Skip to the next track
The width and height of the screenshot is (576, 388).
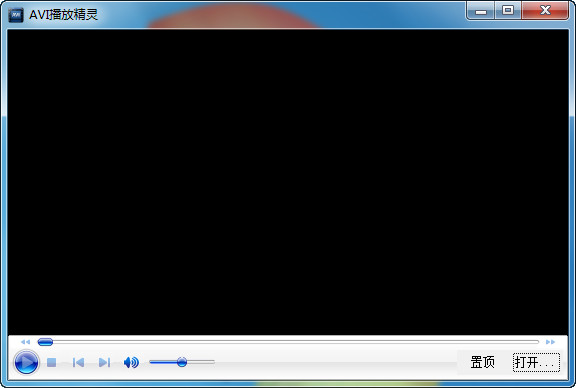coord(104,363)
